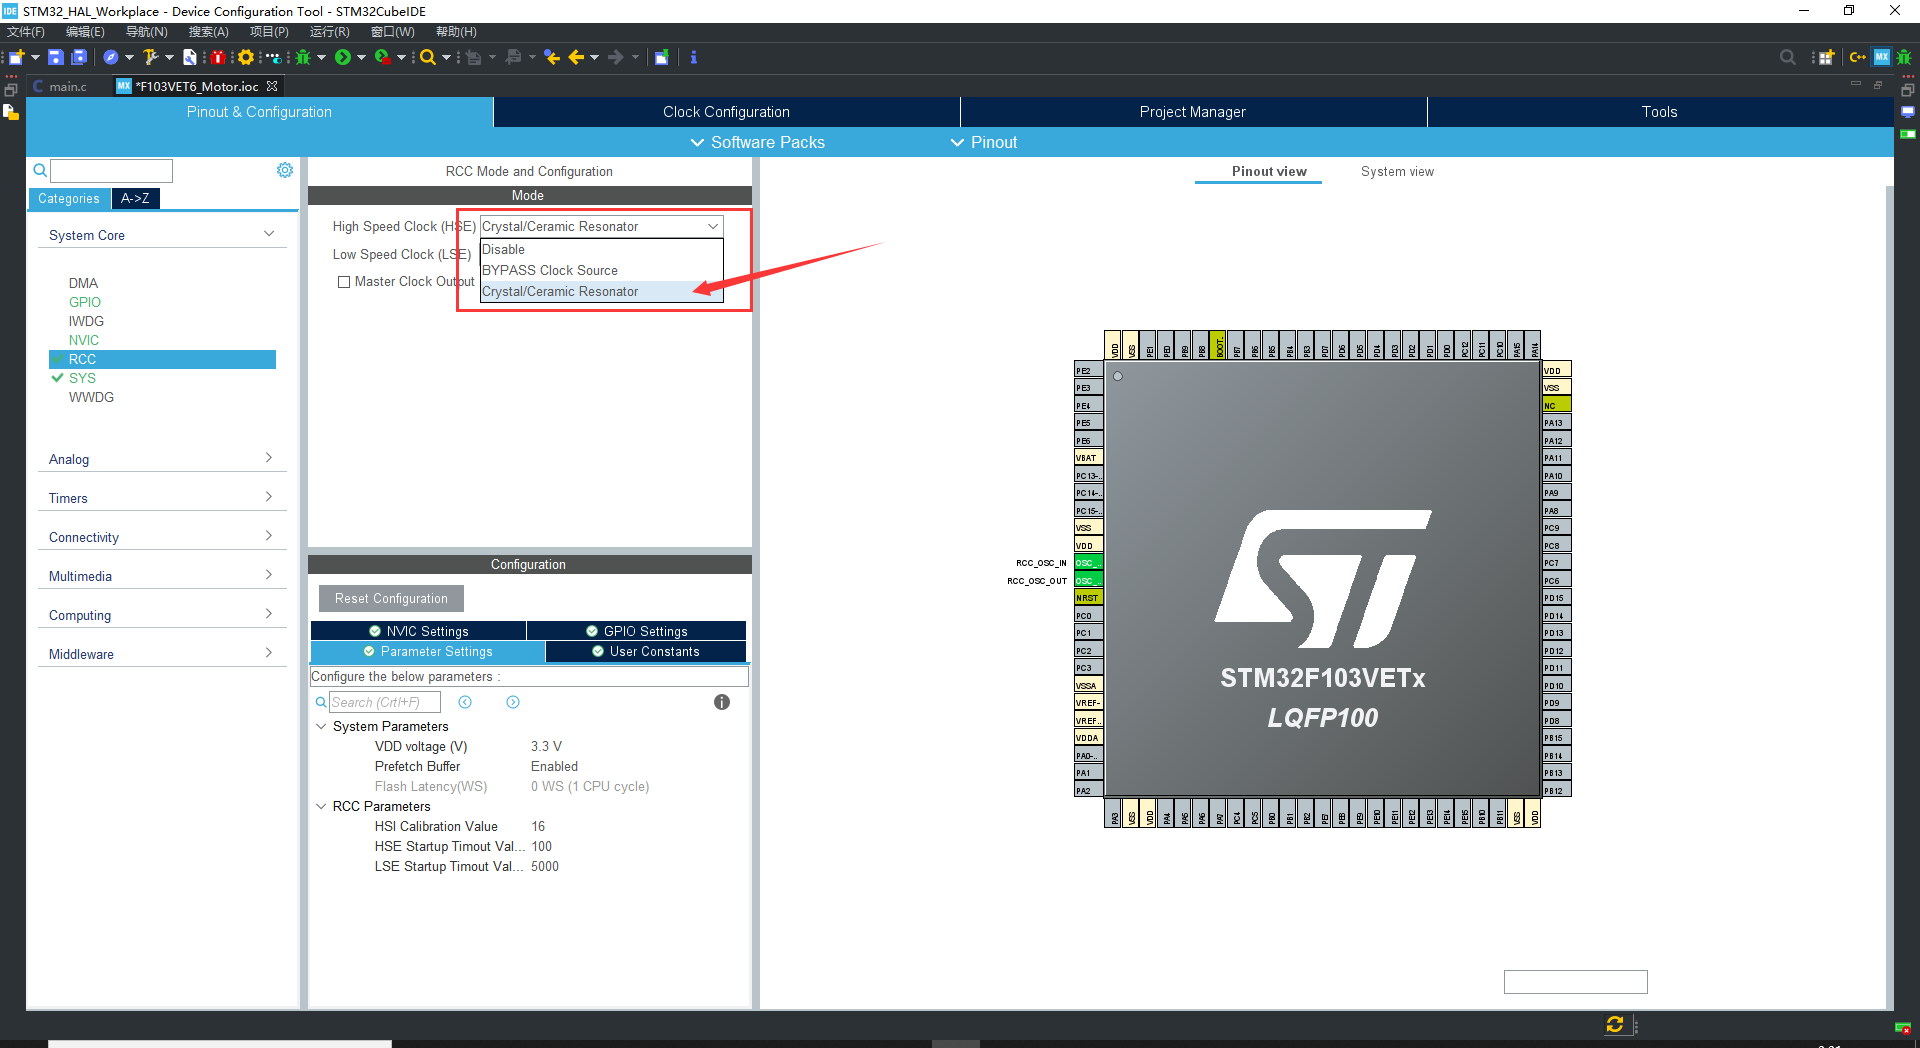The height and width of the screenshot is (1048, 1920).
Task: Collapse the RCC Parameters group
Action: click(321, 806)
